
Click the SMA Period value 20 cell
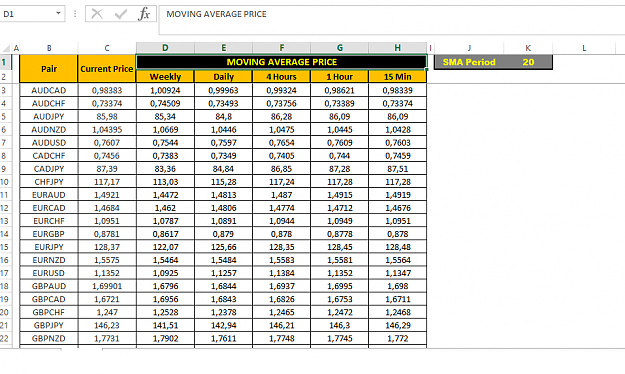tap(528, 62)
